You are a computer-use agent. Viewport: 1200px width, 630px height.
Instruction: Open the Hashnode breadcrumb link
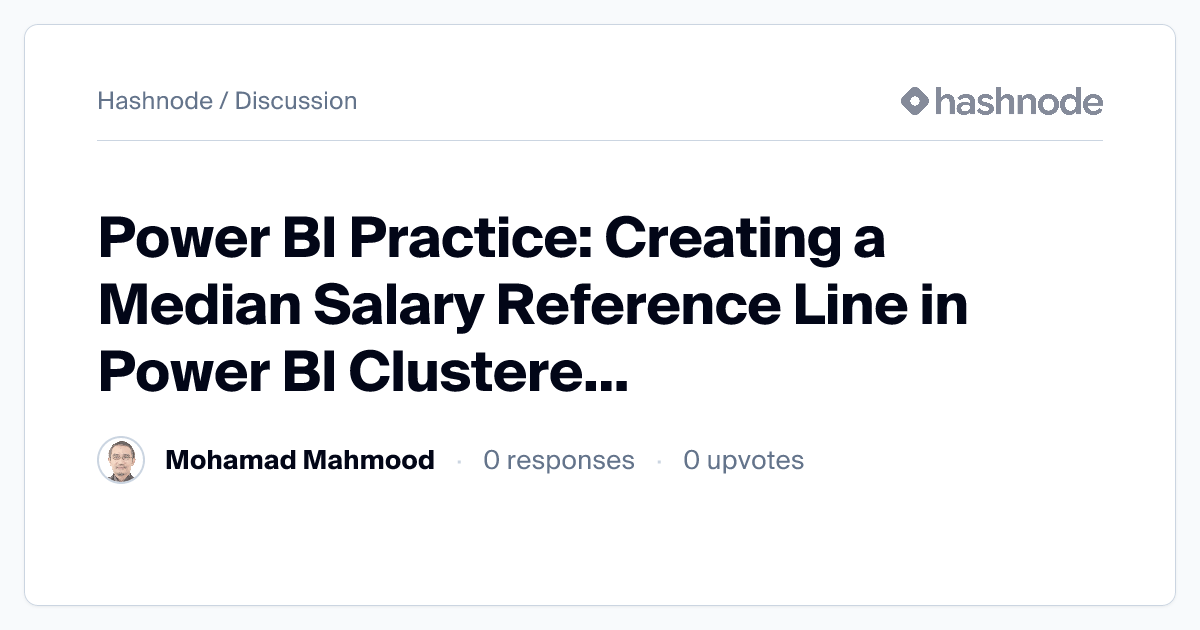pos(154,101)
